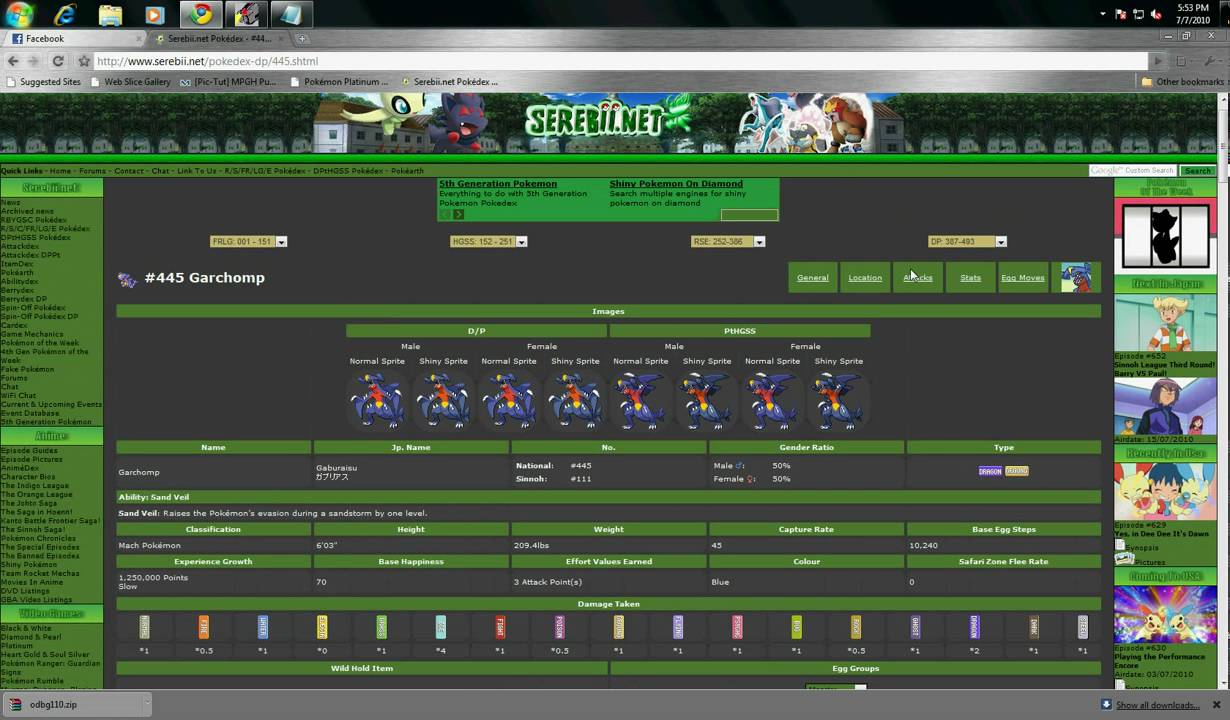Open the Pokémon Platinum bookmark
Image resolution: width=1230 pixels, height=720 pixels.
point(338,82)
